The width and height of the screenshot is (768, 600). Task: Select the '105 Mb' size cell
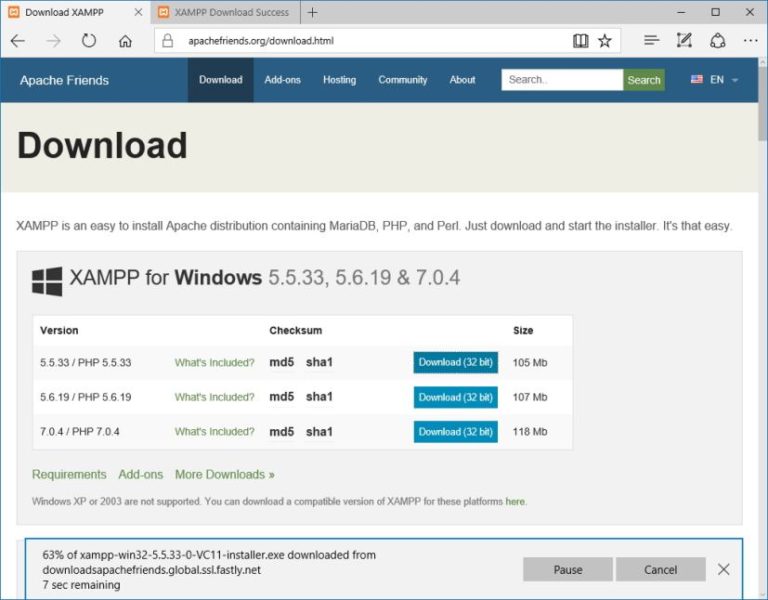[x=530, y=363]
